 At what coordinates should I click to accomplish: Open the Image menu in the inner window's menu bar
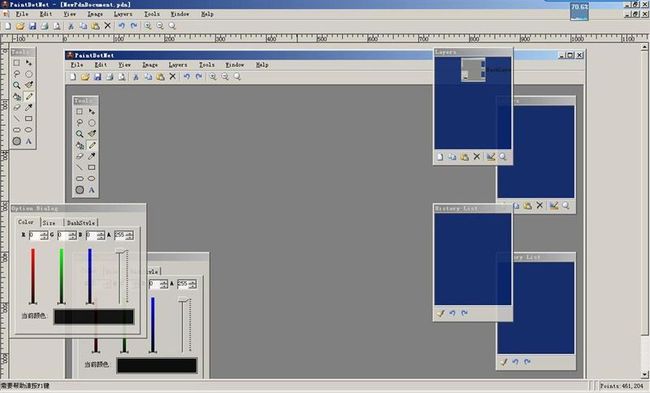tap(150, 65)
